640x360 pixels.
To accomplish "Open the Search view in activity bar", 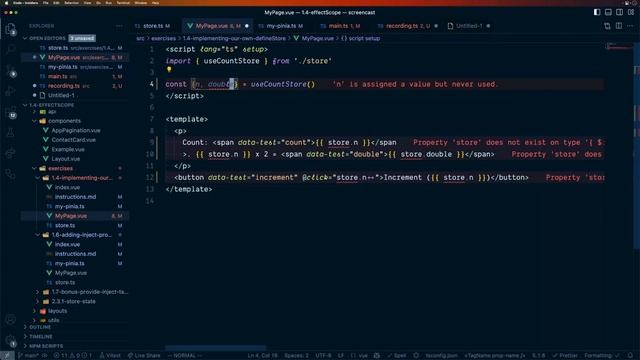I will click(x=11, y=49).
